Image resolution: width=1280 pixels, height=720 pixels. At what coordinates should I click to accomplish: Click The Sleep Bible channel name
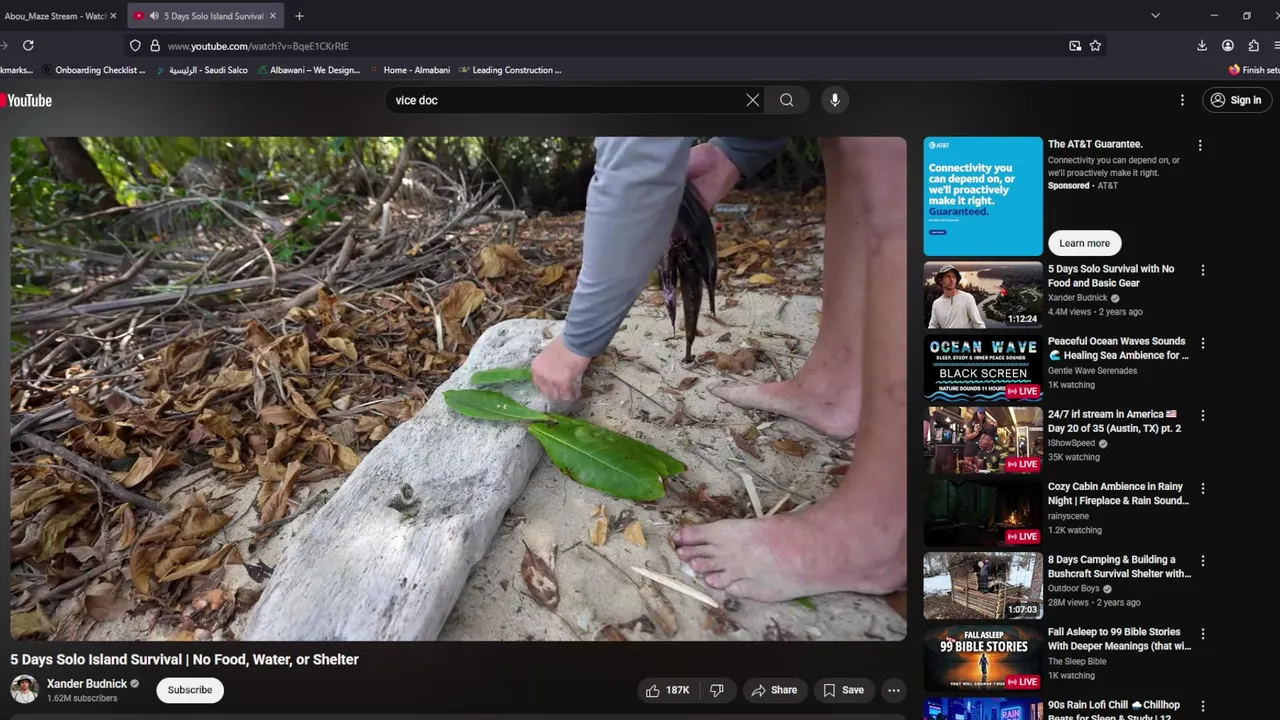pyautogui.click(x=1077, y=662)
